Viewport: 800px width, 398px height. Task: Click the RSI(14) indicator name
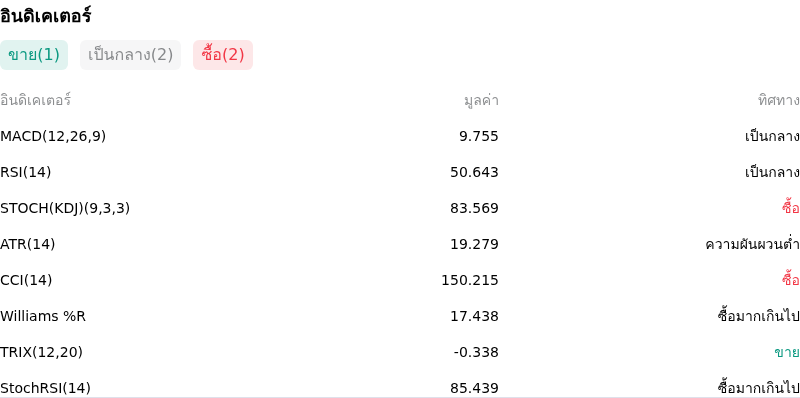tap(26, 172)
